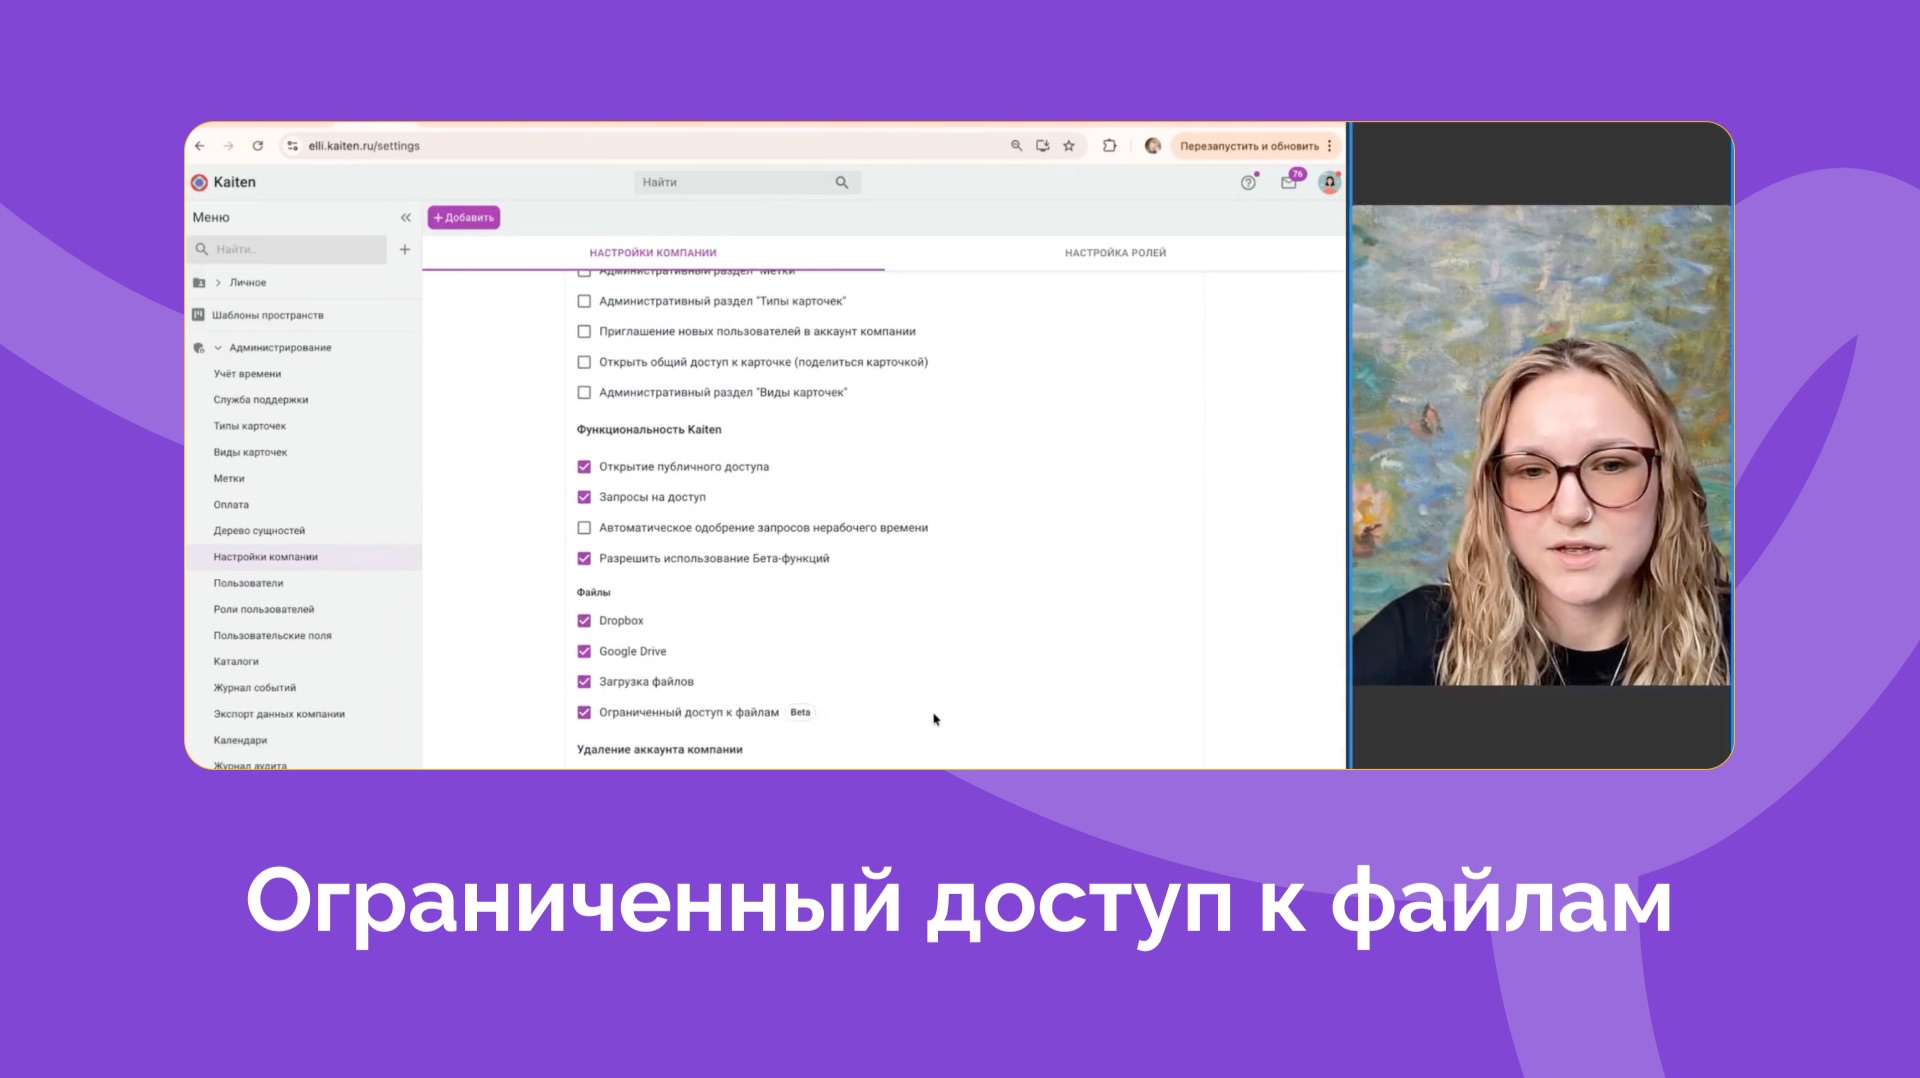Check Административный раздел "Виды карточек"

[x=584, y=393]
